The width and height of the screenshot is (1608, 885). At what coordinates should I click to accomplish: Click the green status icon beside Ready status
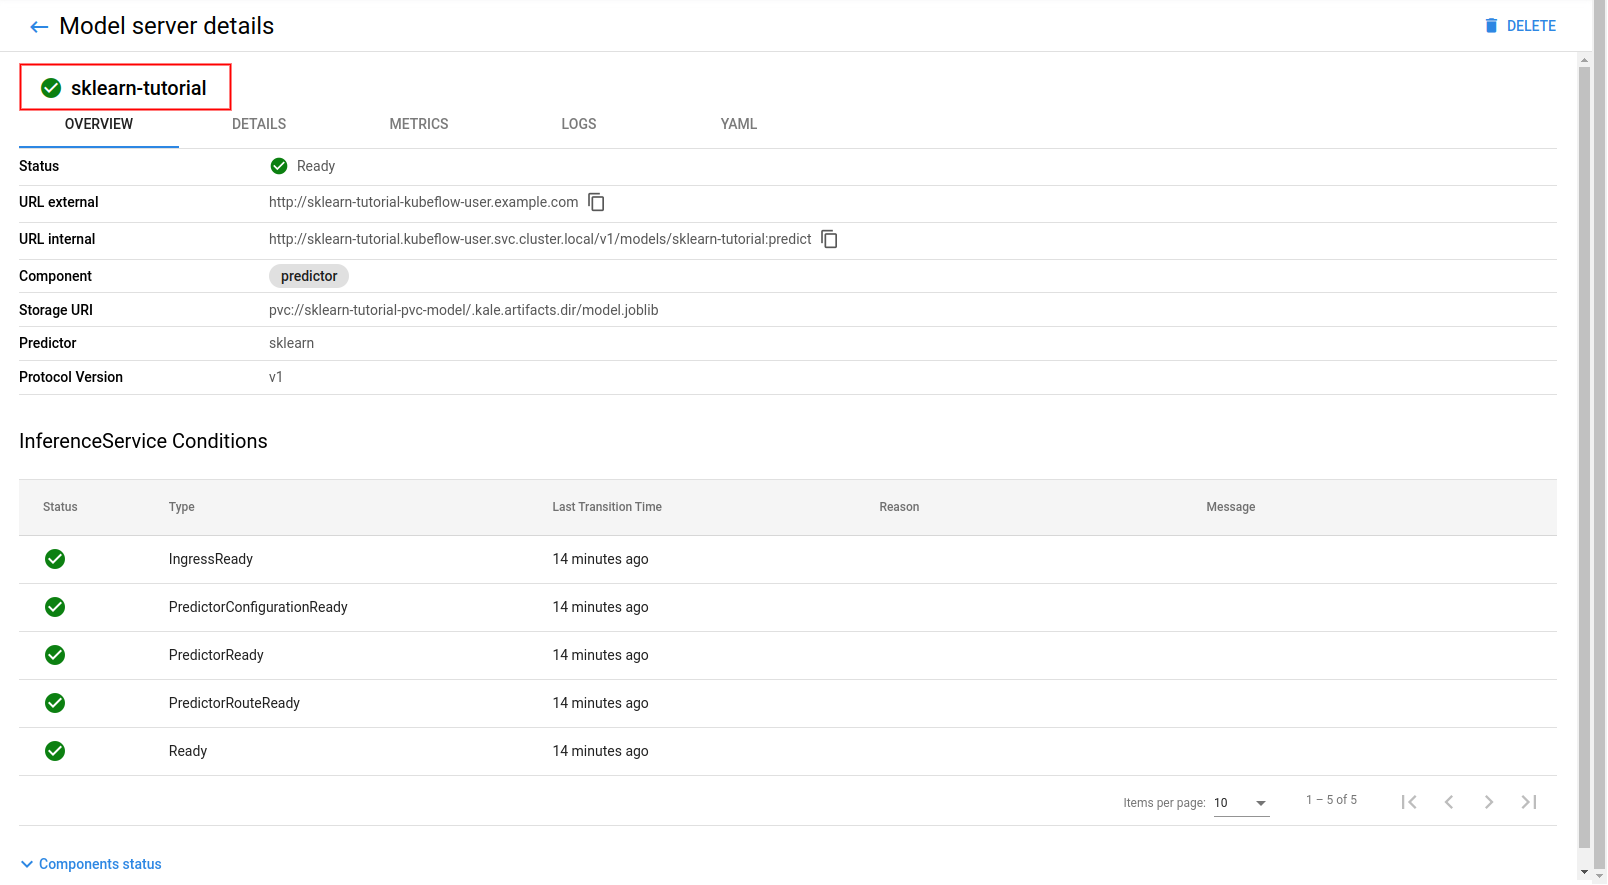[279, 166]
